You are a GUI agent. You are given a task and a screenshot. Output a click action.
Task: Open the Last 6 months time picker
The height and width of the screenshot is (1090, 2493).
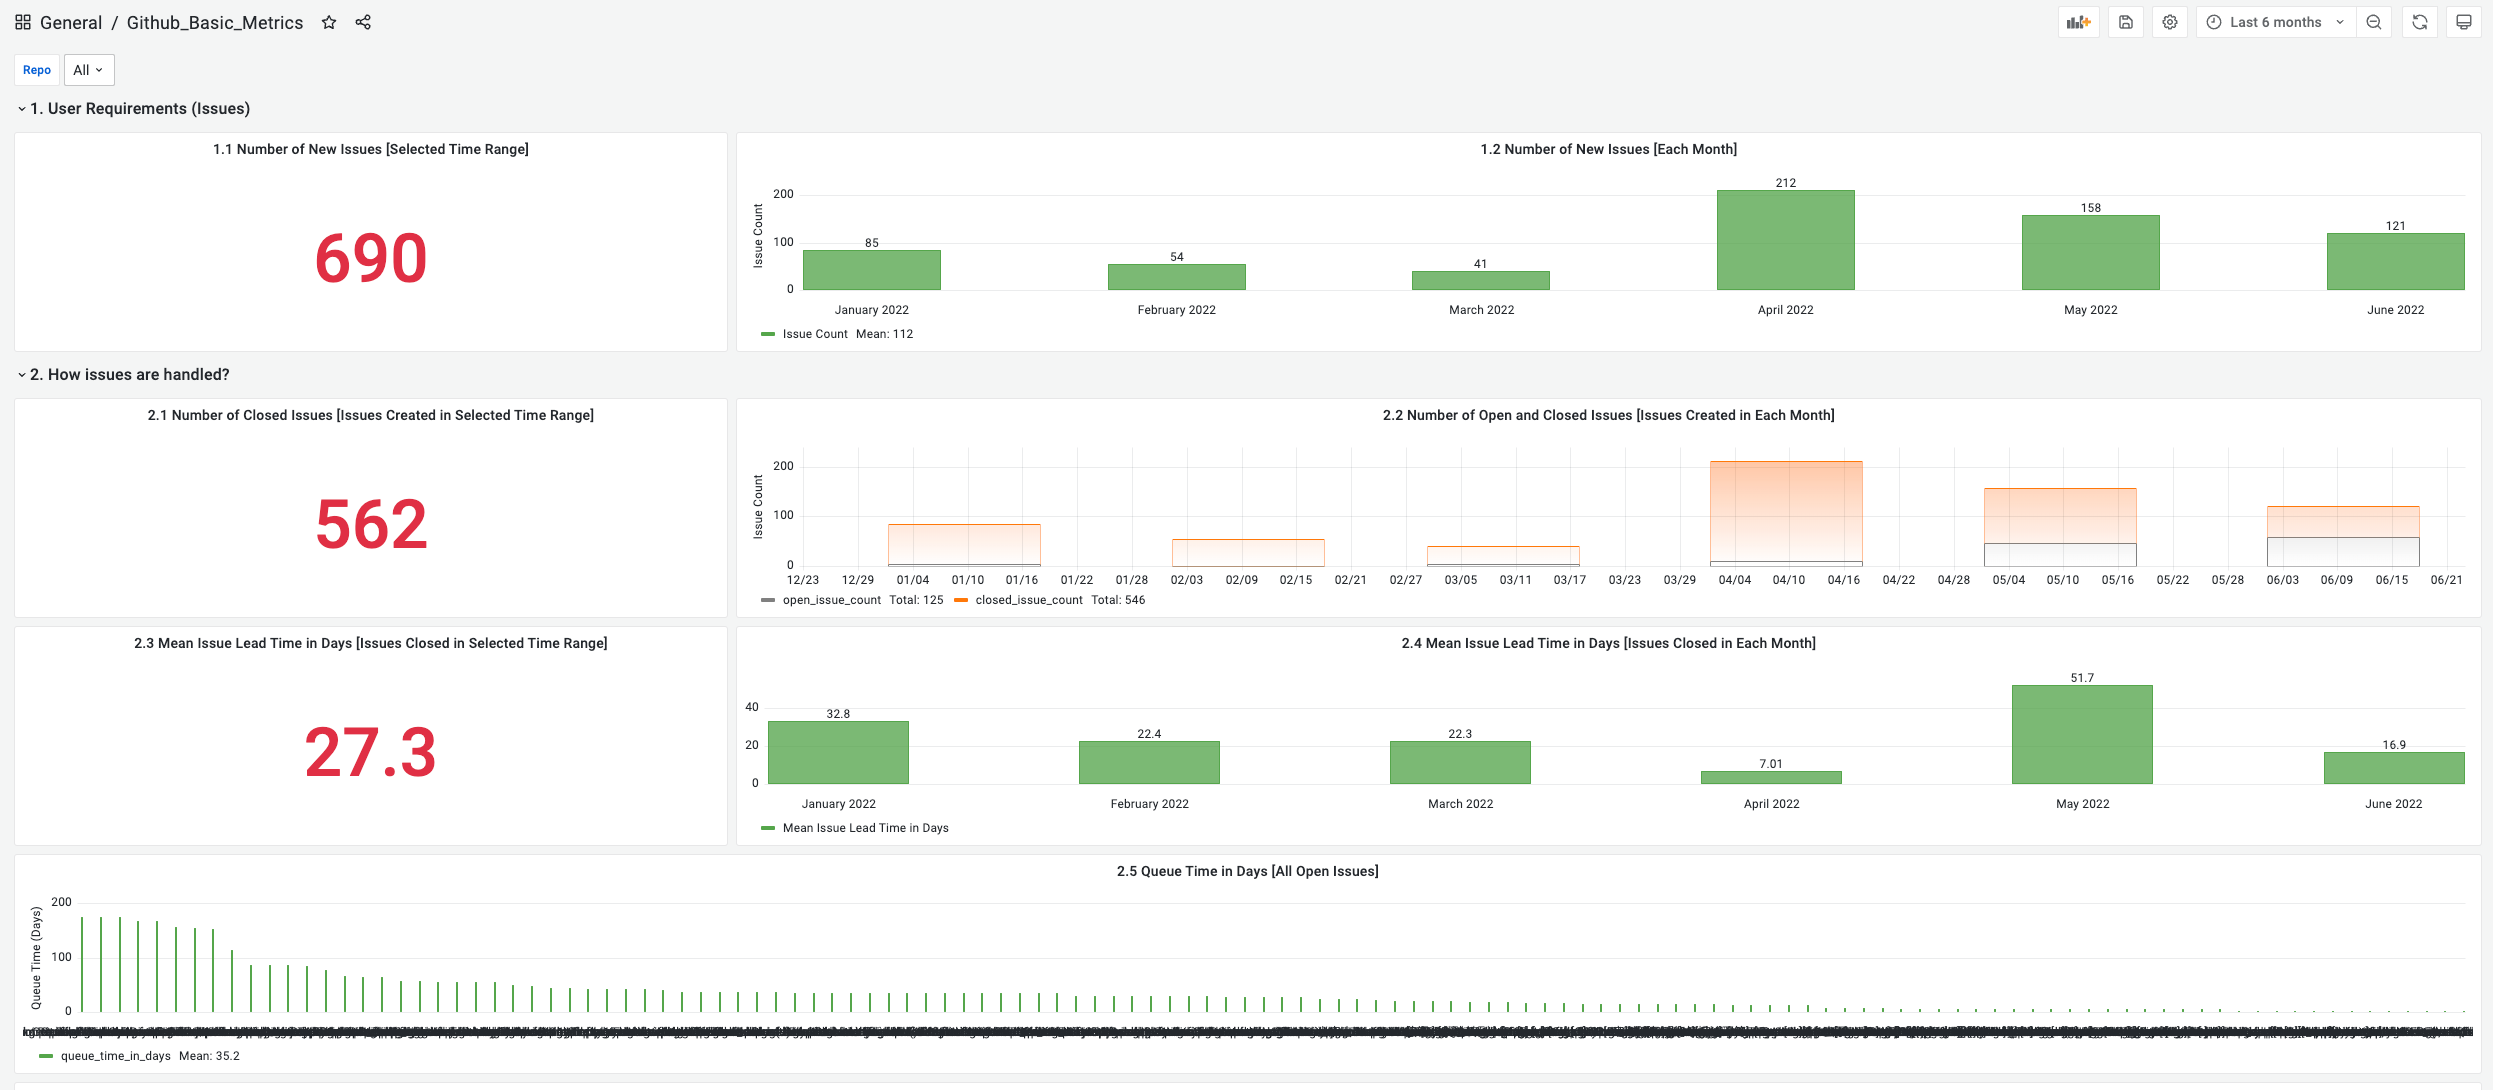[2275, 22]
